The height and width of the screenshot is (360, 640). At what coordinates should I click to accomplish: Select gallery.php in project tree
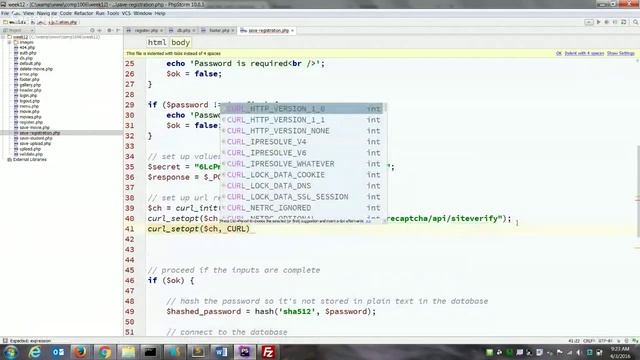[x=30, y=85]
